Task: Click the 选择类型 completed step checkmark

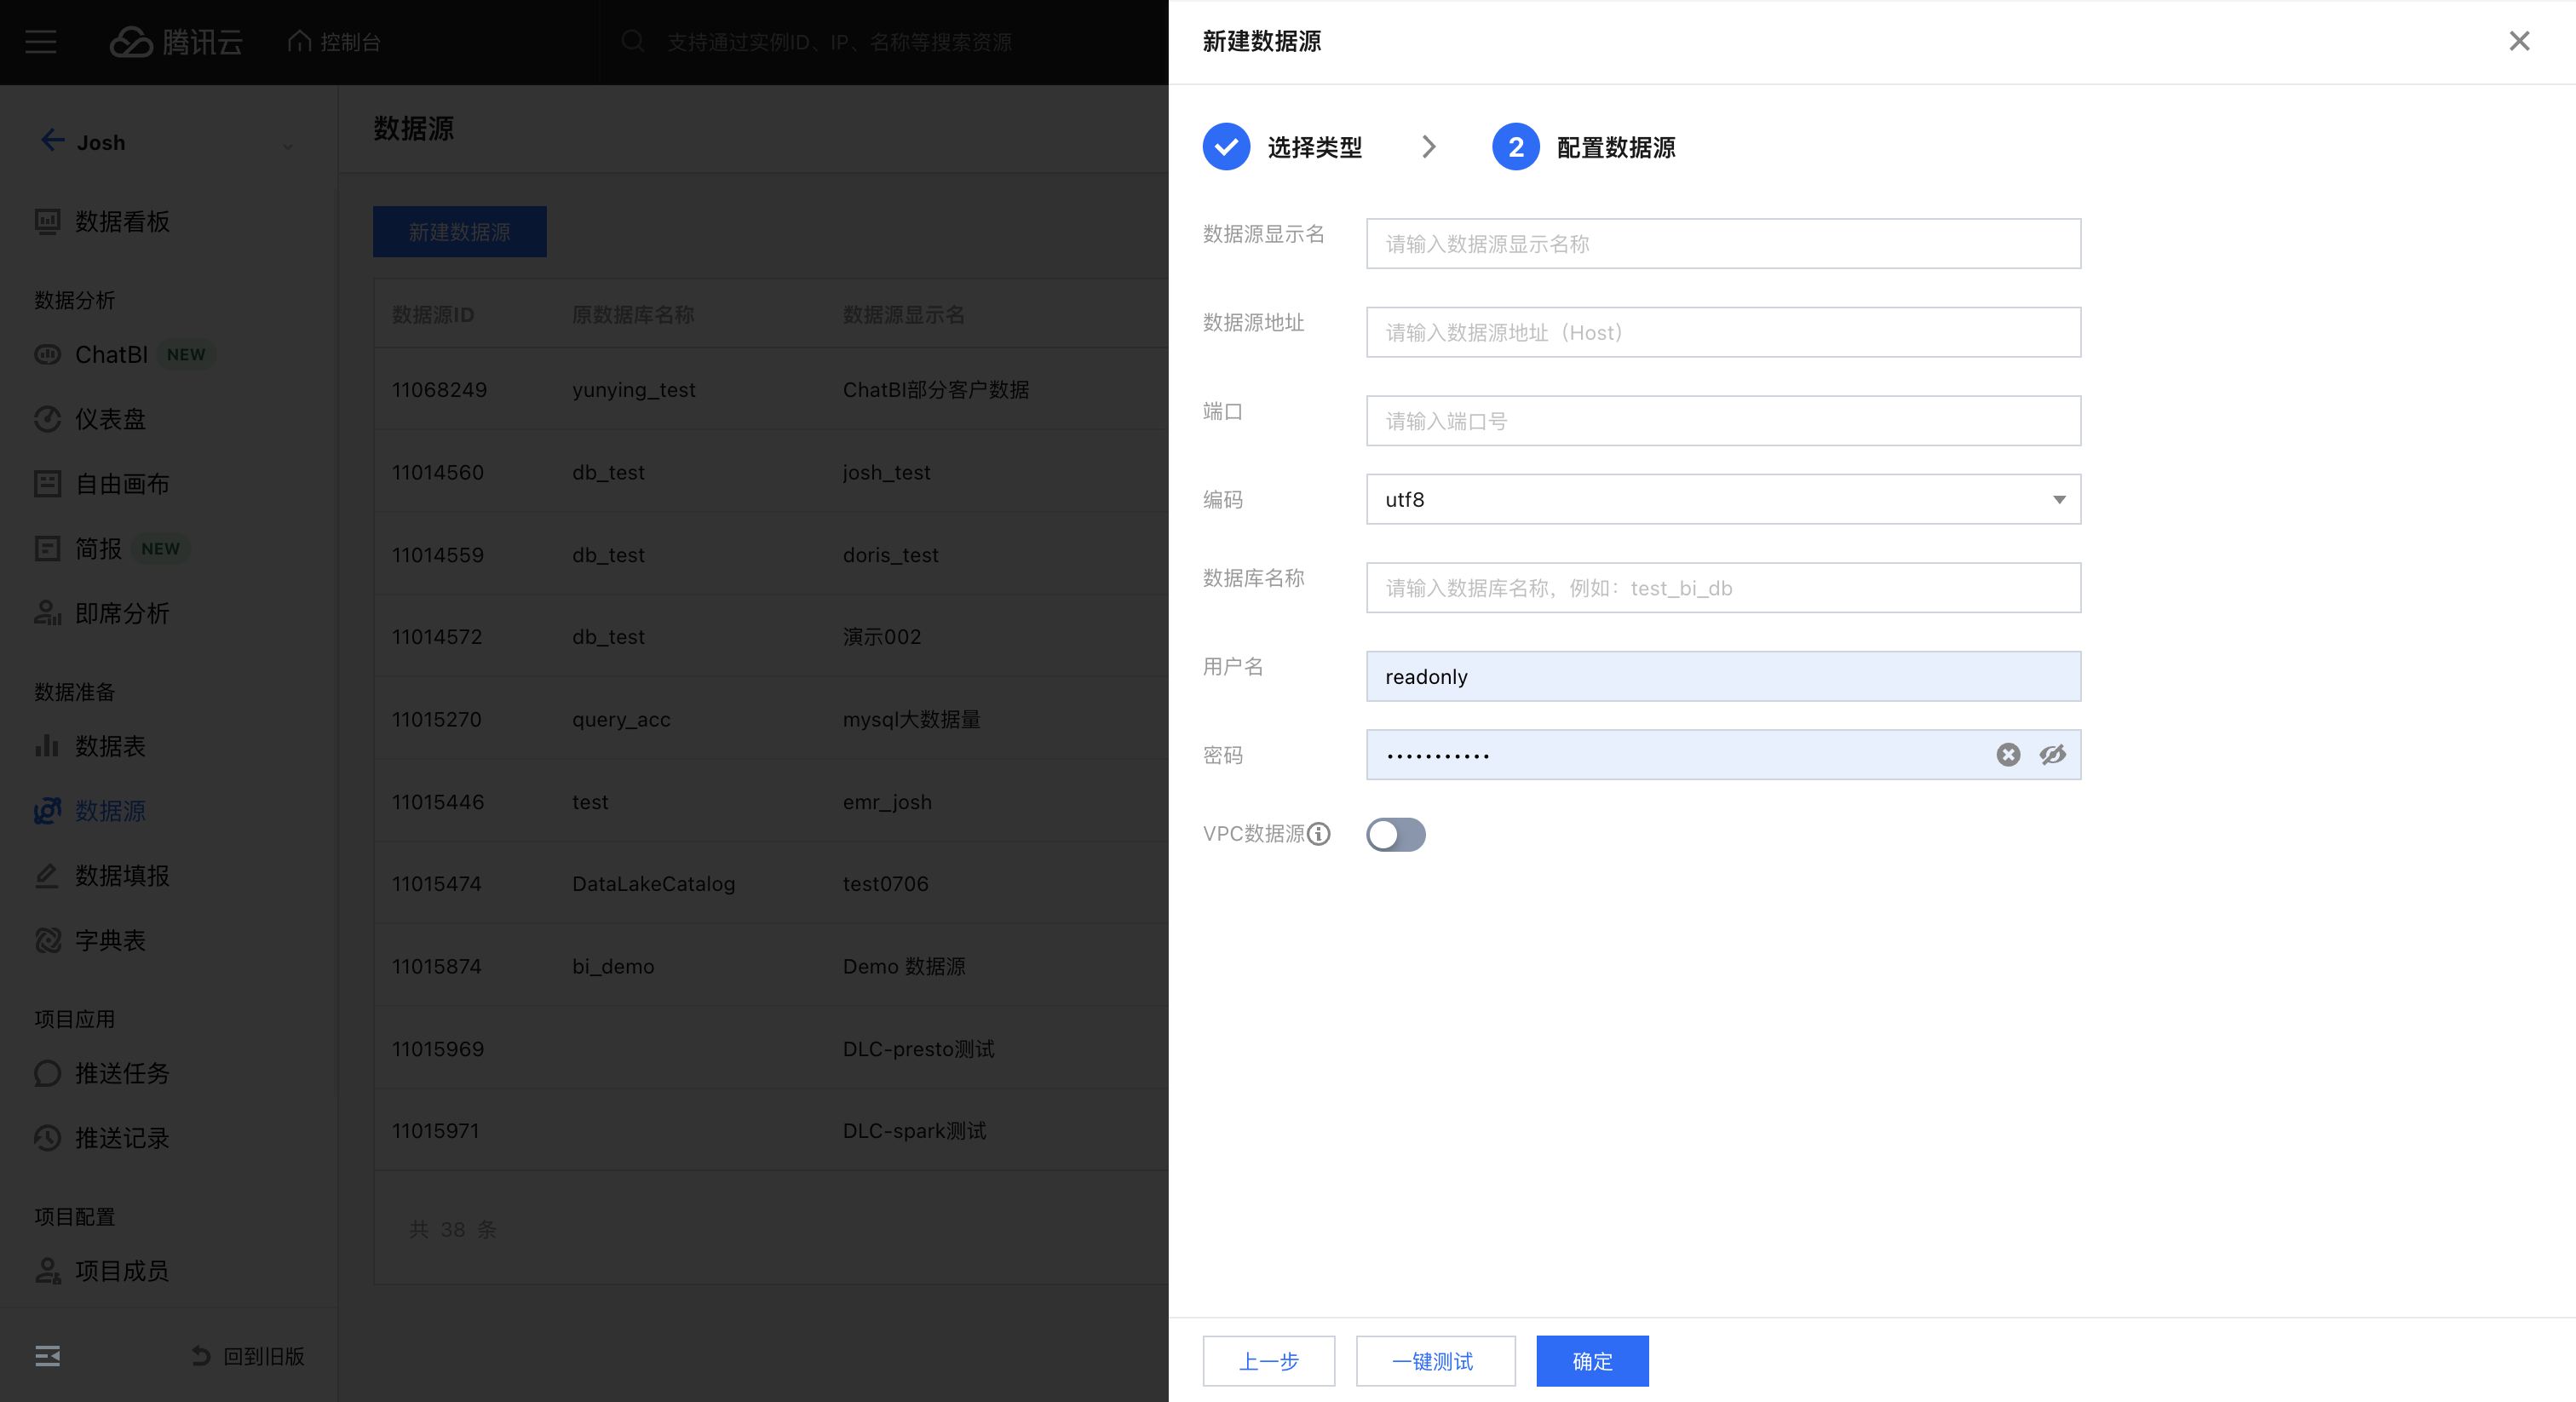Action: click(1226, 147)
